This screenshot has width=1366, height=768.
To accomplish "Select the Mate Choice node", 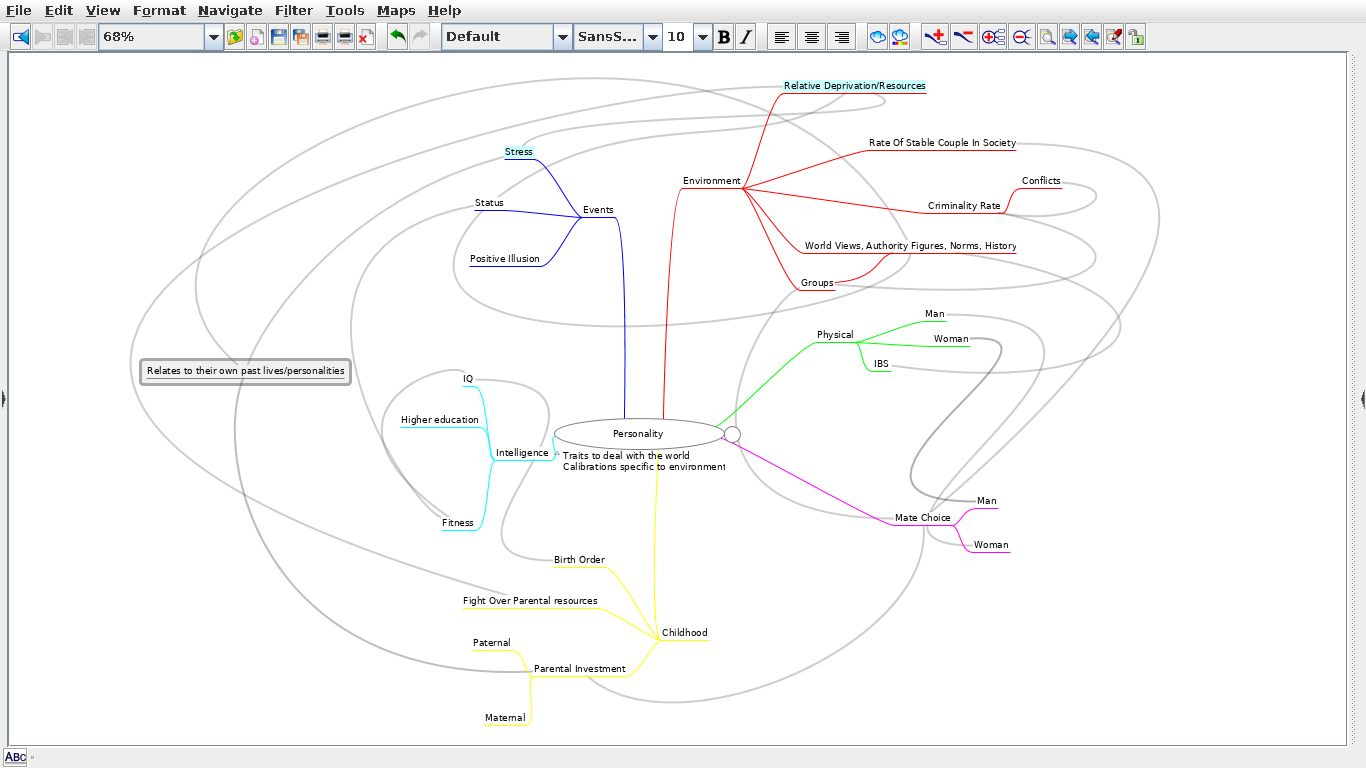I will pyautogui.click(x=923, y=518).
